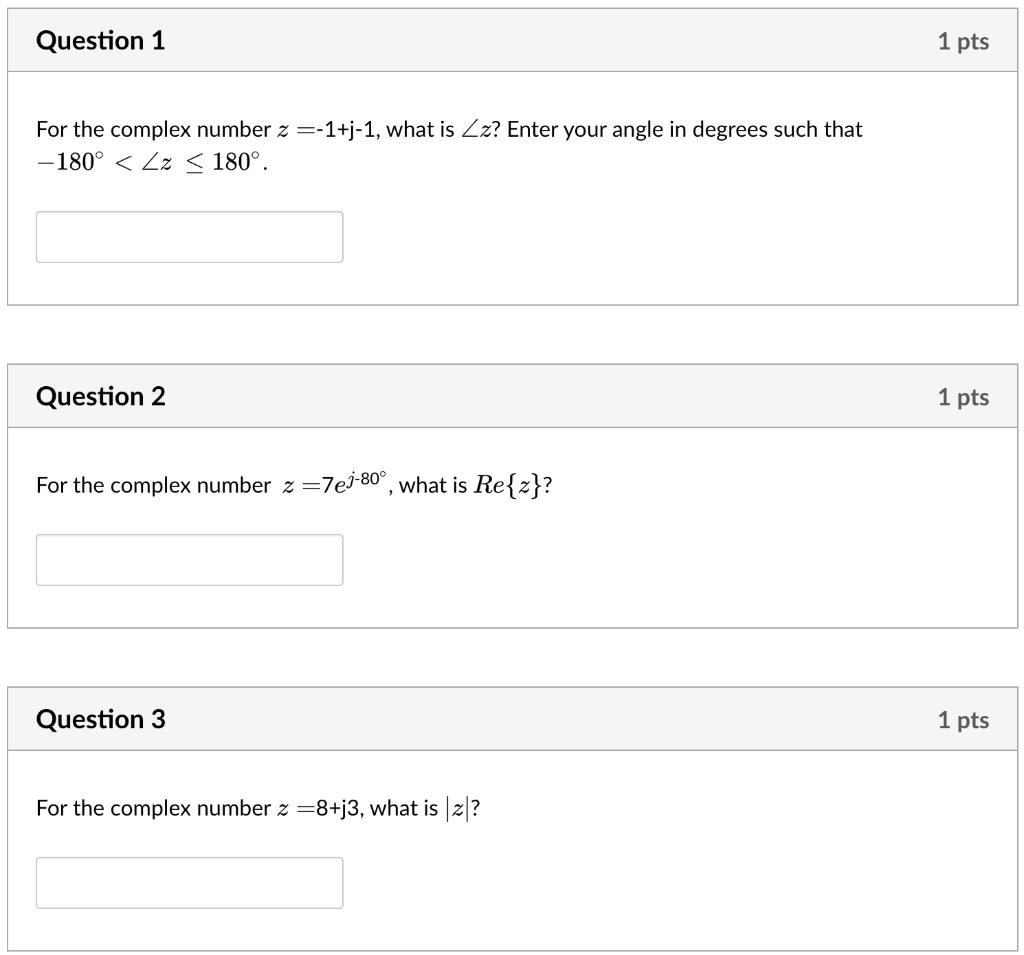The width and height of the screenshot is (1024, 955).
Task: Select the Question 1 header
Action: [100, 40]
